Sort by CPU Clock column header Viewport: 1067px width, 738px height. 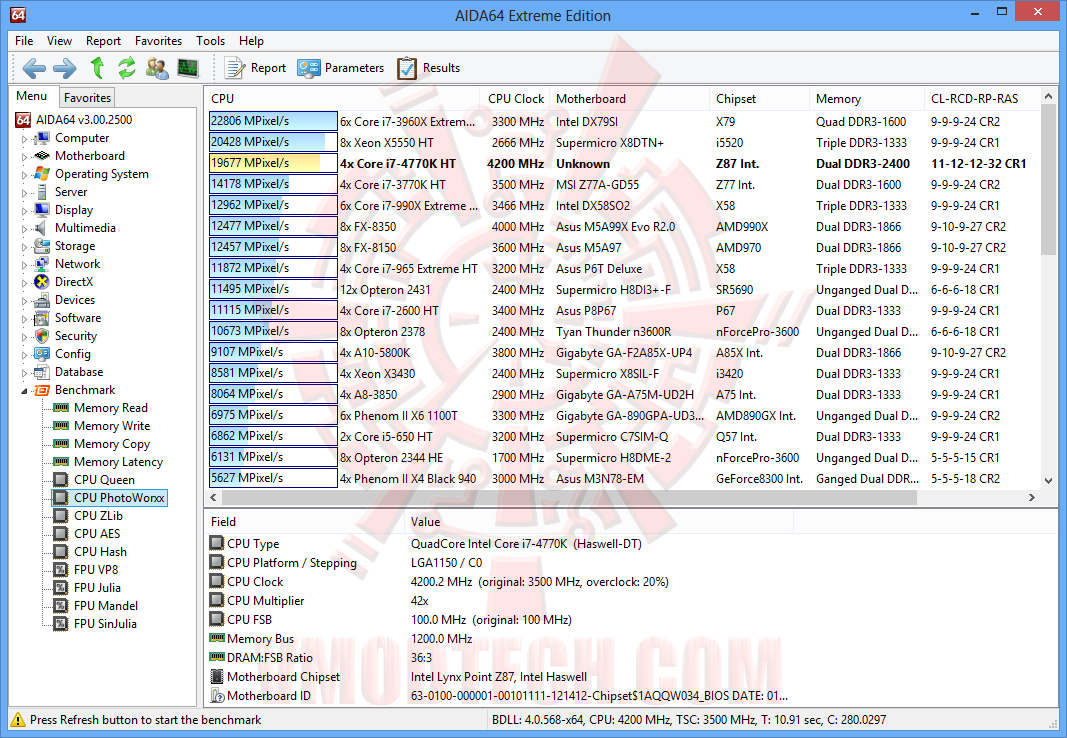click(x=515, y=99)
